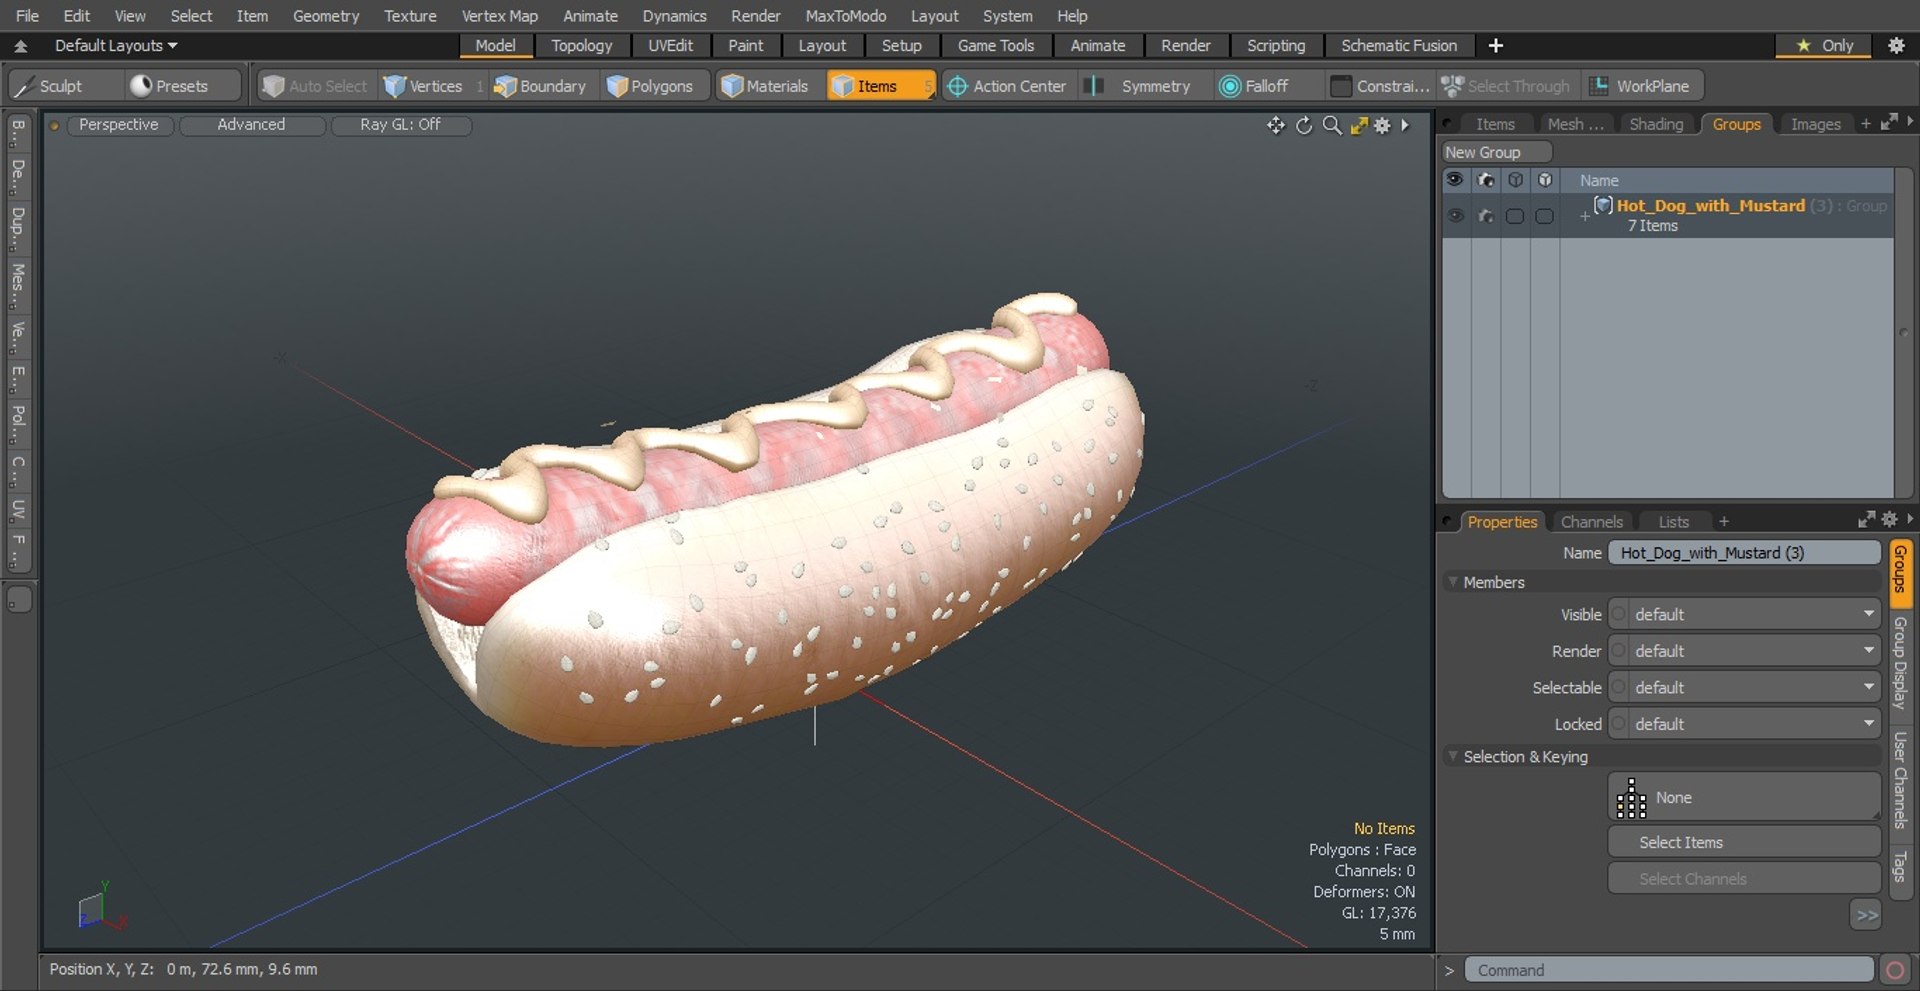Add a new layout tab with plus

(x=1496, y=45)
